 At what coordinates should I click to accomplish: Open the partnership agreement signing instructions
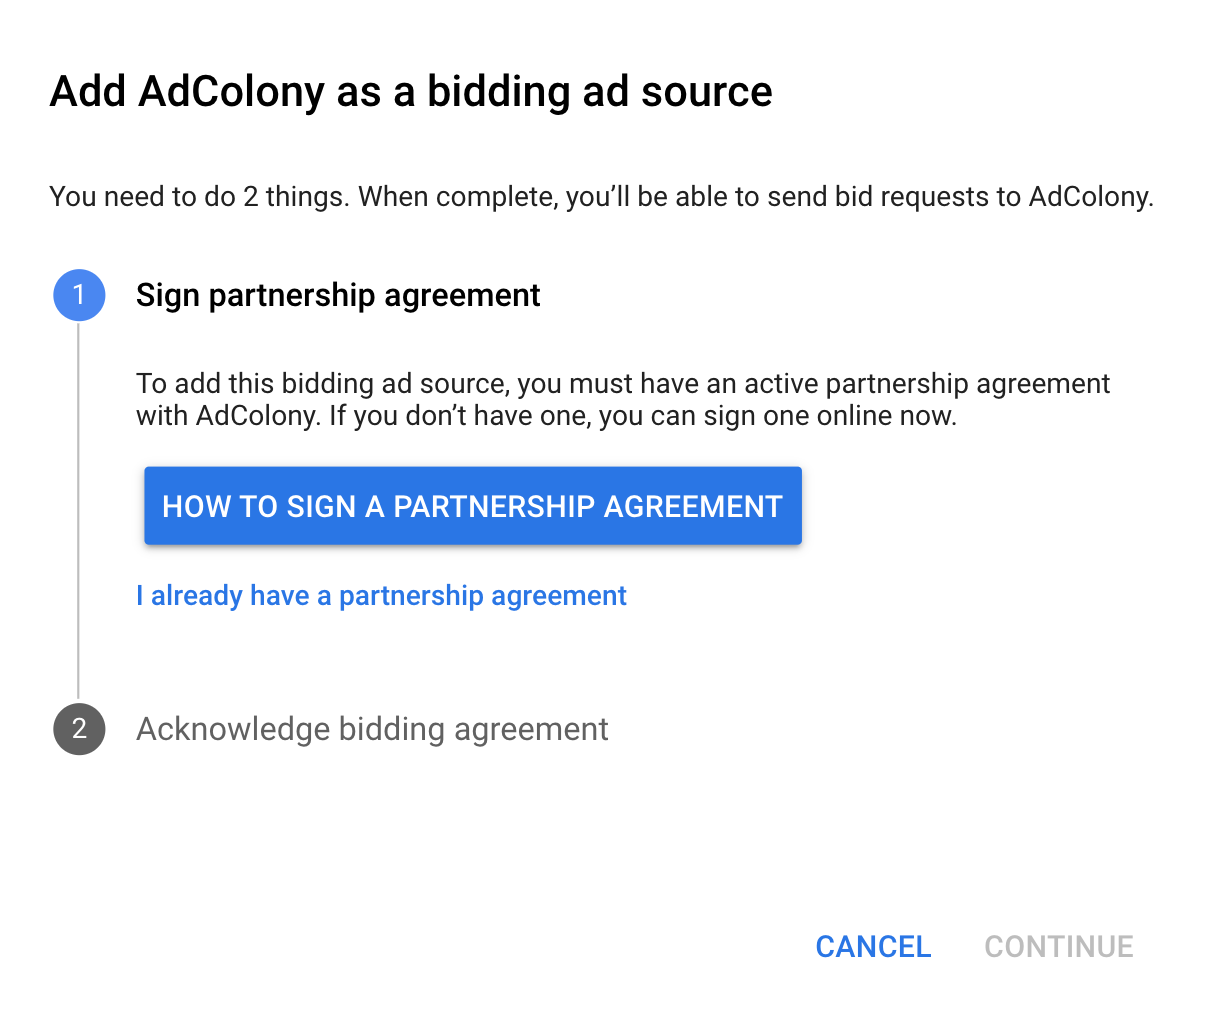[x=472, y=506]
